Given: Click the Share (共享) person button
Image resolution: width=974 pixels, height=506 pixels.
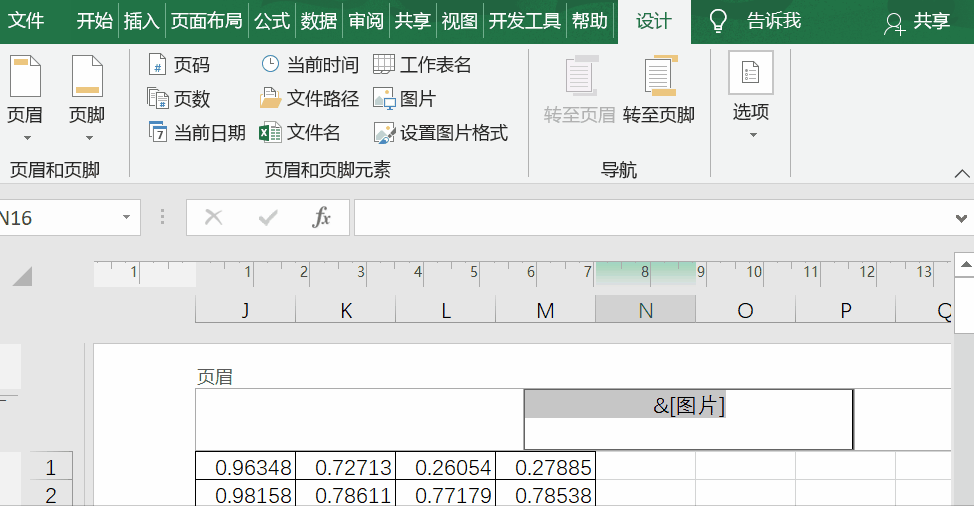Looking at the screenshot, I should tap(917, 22).
